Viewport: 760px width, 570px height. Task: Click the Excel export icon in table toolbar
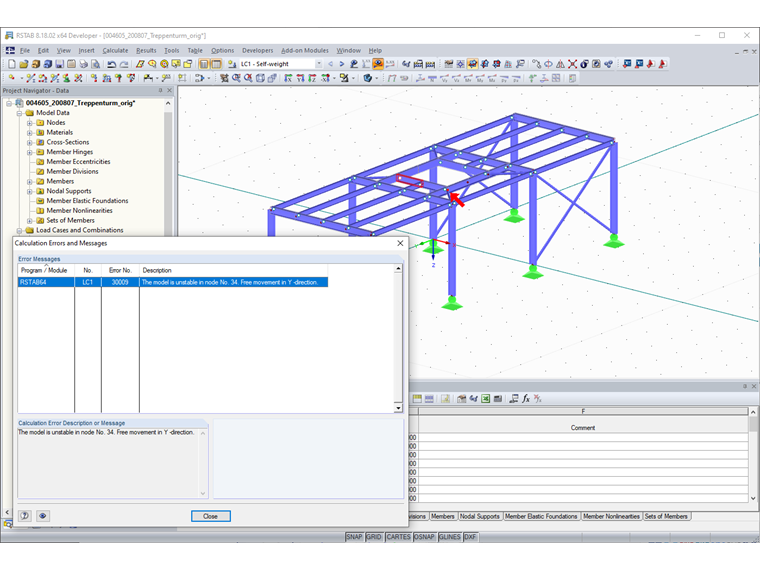pos(486,399)
